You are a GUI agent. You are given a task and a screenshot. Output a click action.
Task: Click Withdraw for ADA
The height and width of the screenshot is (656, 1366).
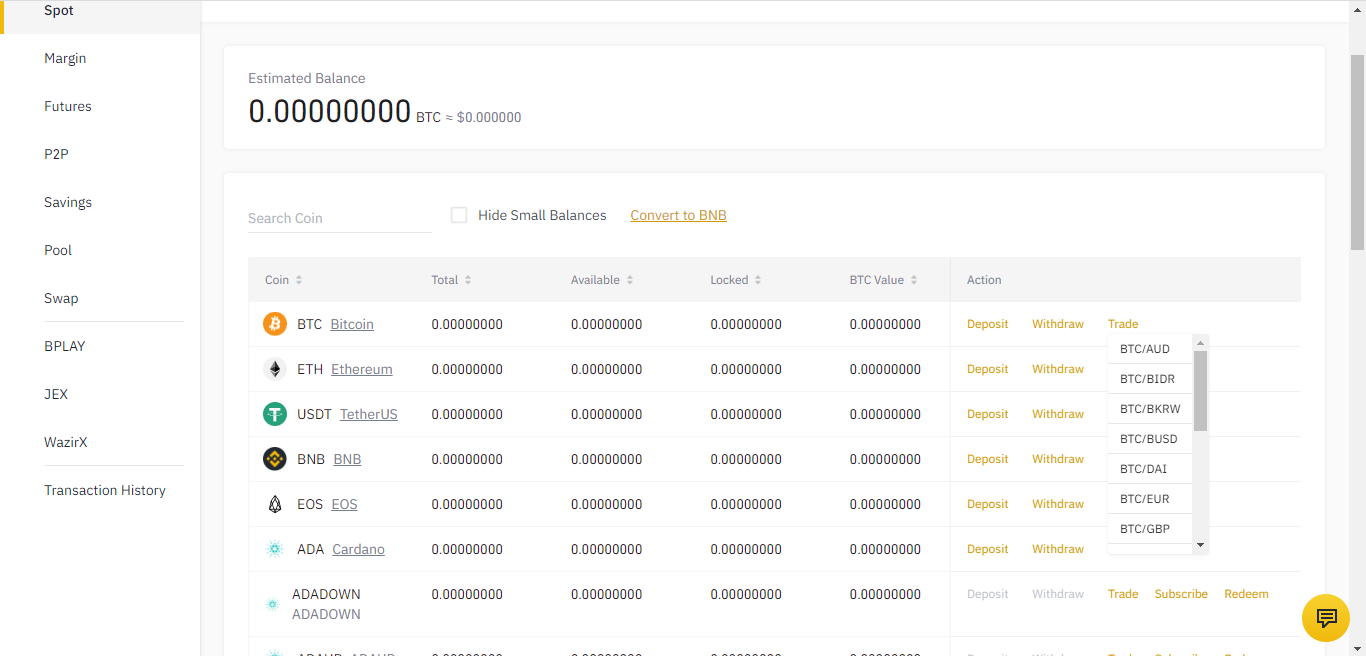[x=1058, y=549]
